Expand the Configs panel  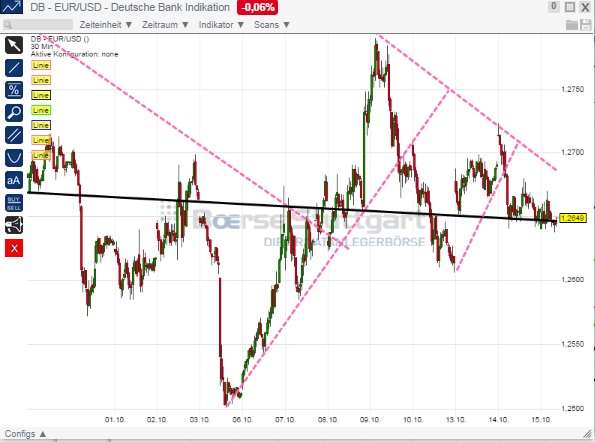click(x=25, y=434)
